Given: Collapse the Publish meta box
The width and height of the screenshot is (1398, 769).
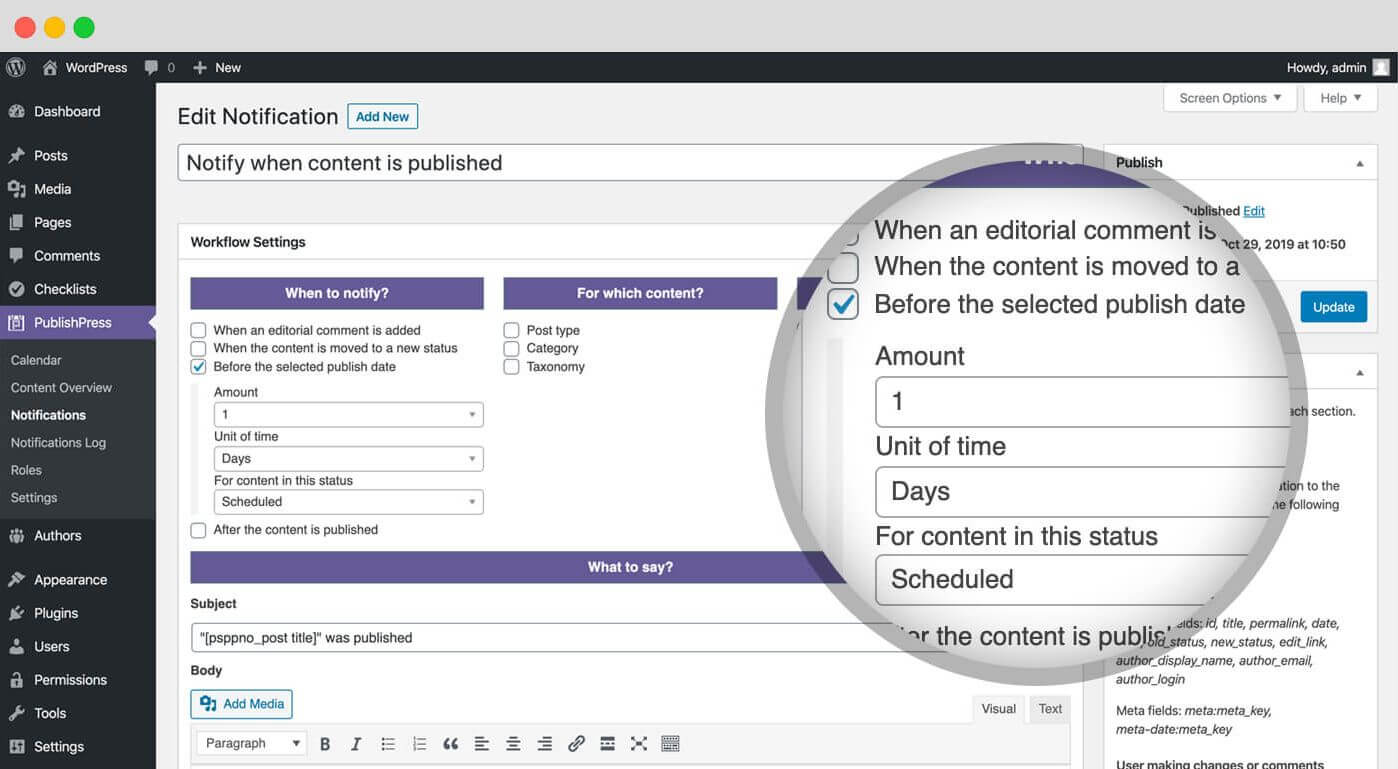Looking at the screenshot, I should [x=1359, y=163].
